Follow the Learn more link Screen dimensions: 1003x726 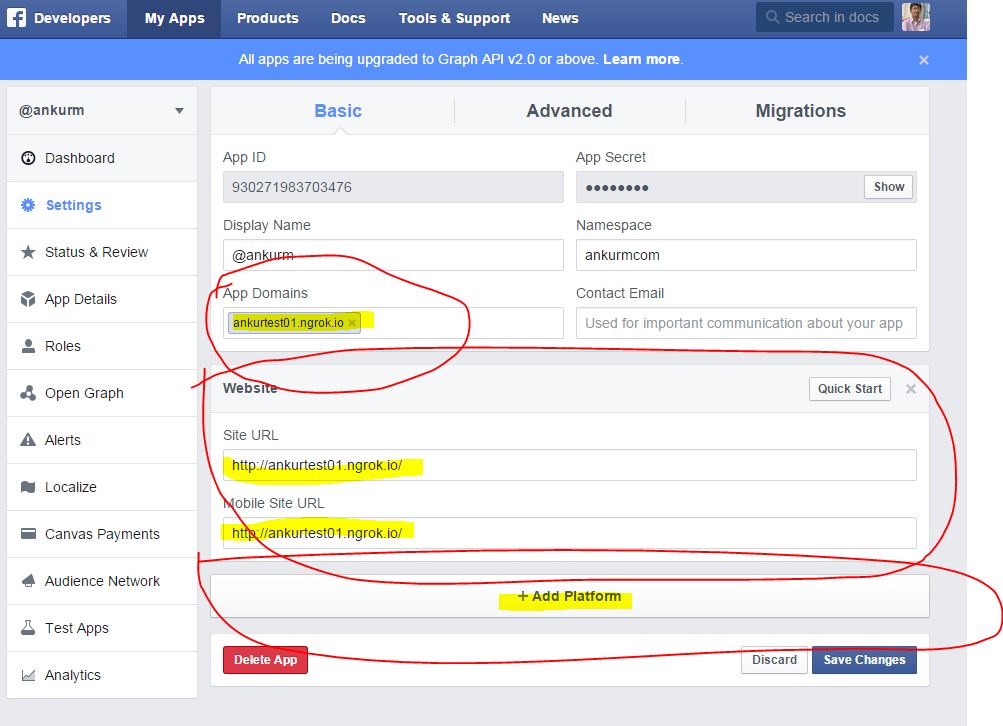(x=641, y=59)
